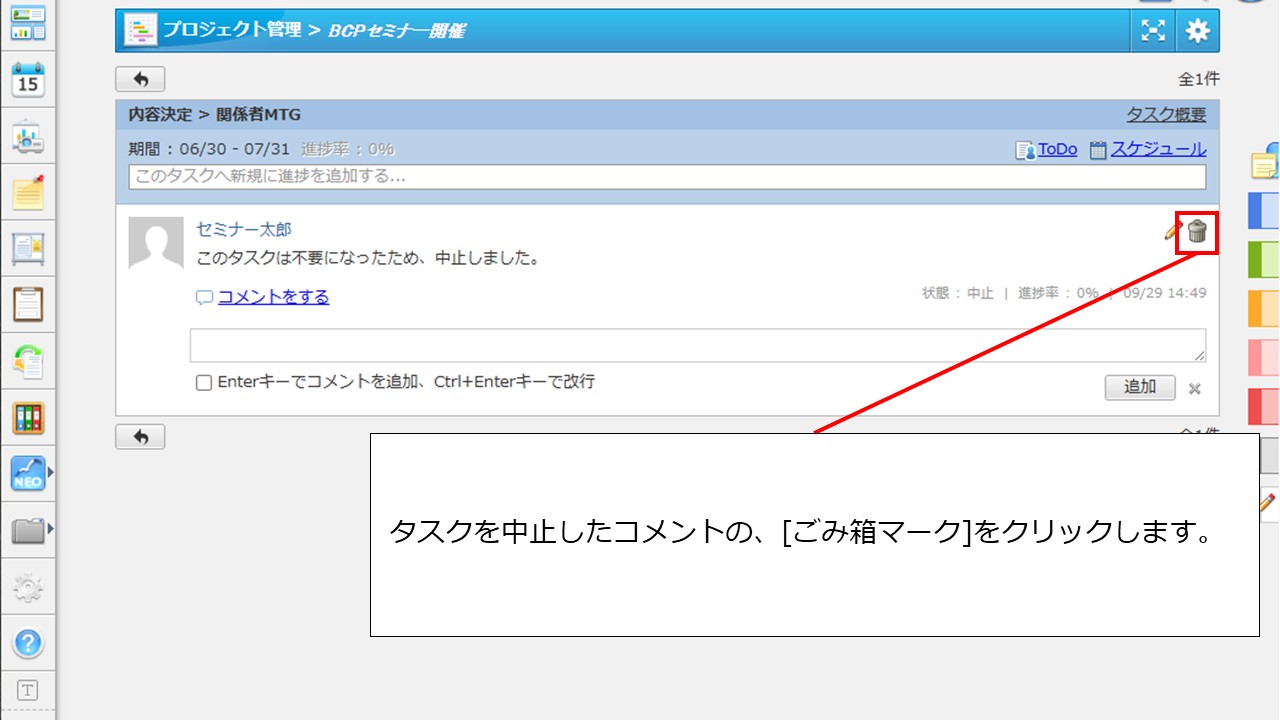Screen dimensions: 1280x720
Task: Select the green color tab on the right edge
Action: [1264, 260]
